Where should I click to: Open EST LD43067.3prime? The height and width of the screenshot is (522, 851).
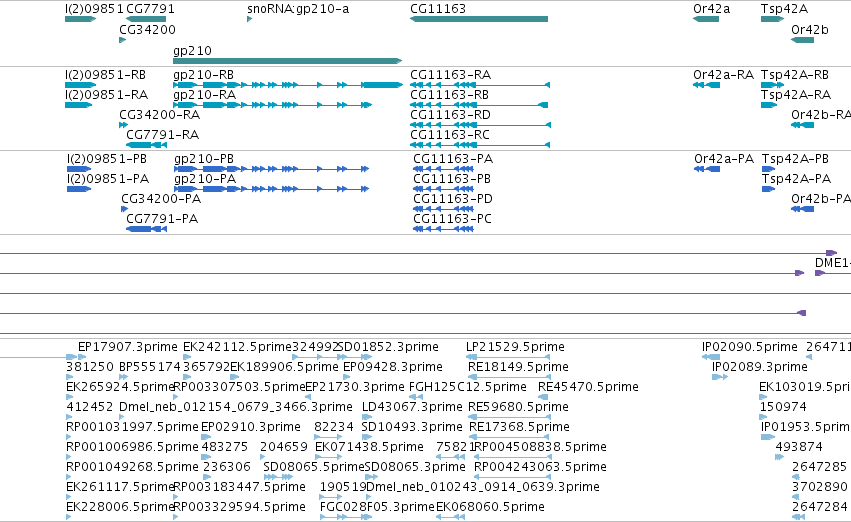(x=412, y=407)
